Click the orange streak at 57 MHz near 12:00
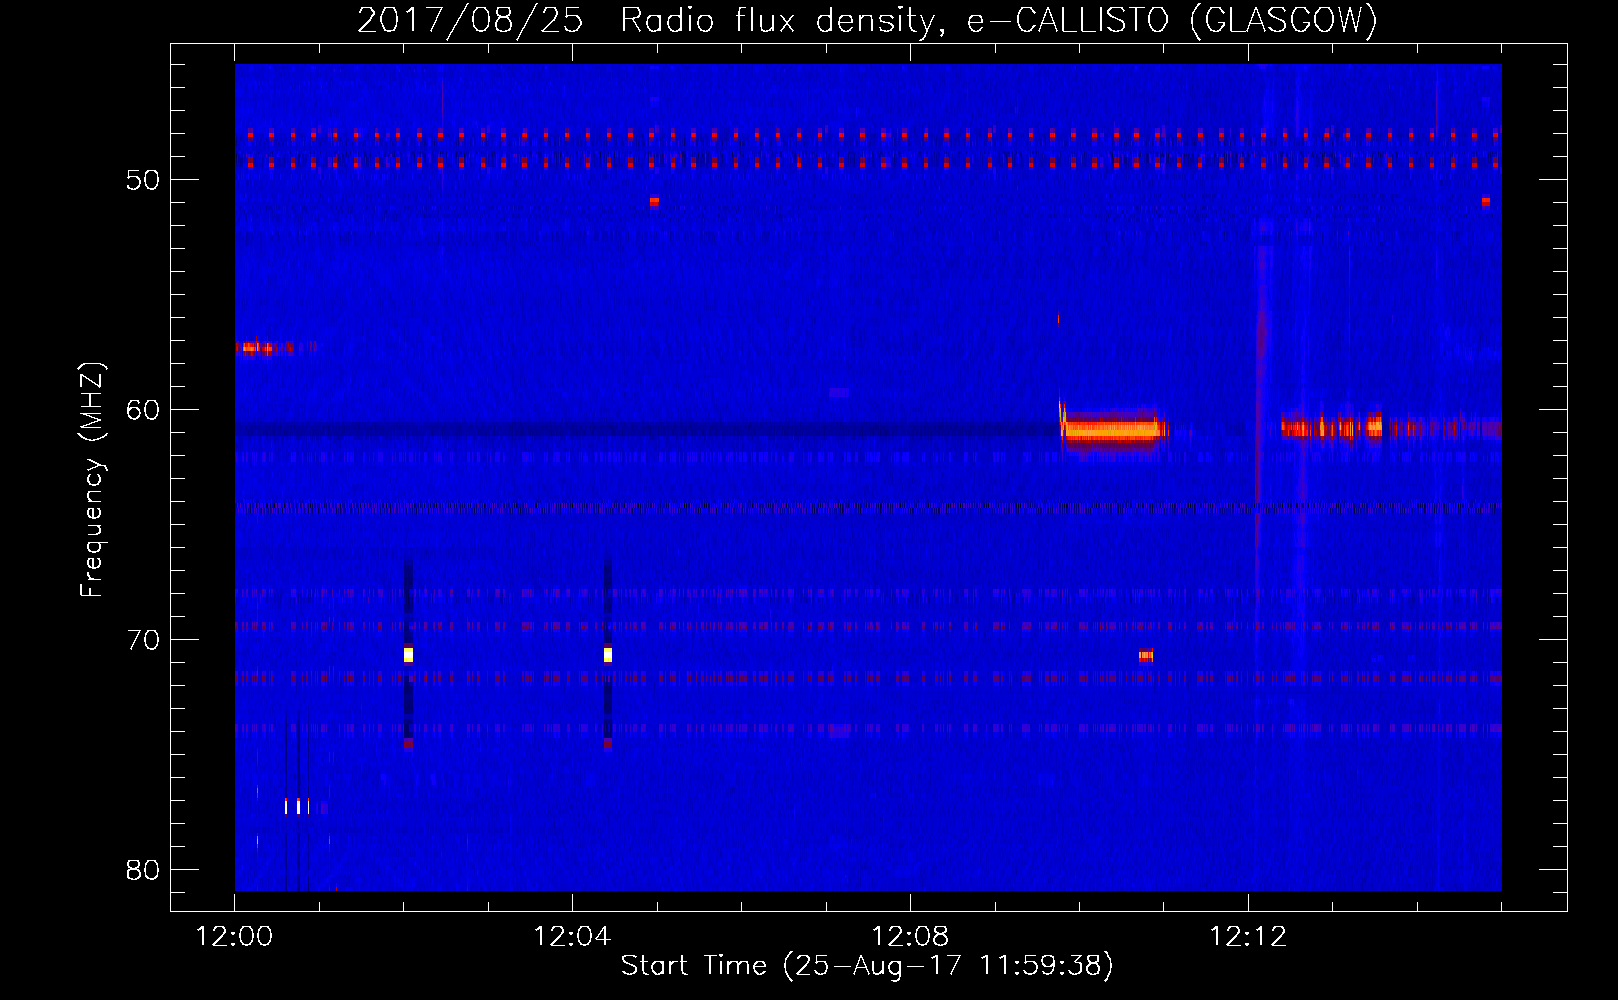This screenshot has width=1618, height=1000. coord(265,347)
